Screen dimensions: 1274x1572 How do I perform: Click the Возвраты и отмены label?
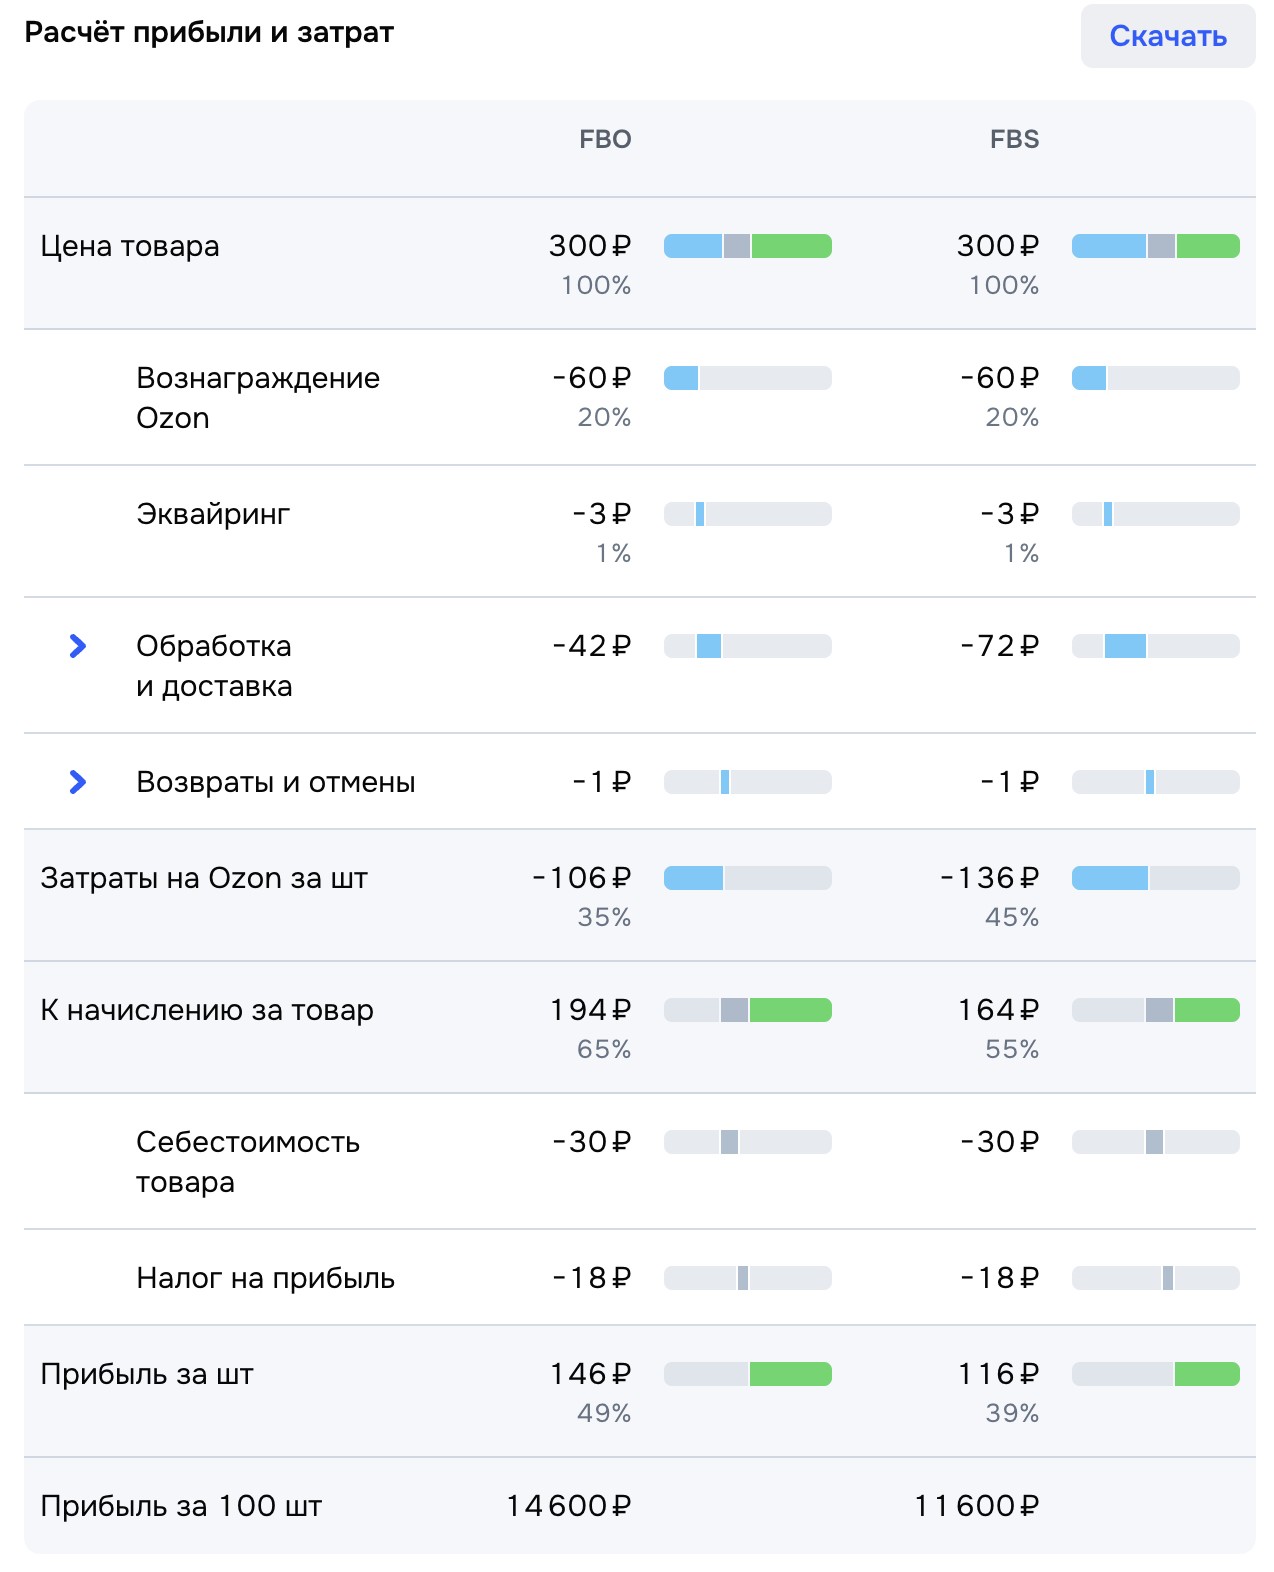[276, 782]
